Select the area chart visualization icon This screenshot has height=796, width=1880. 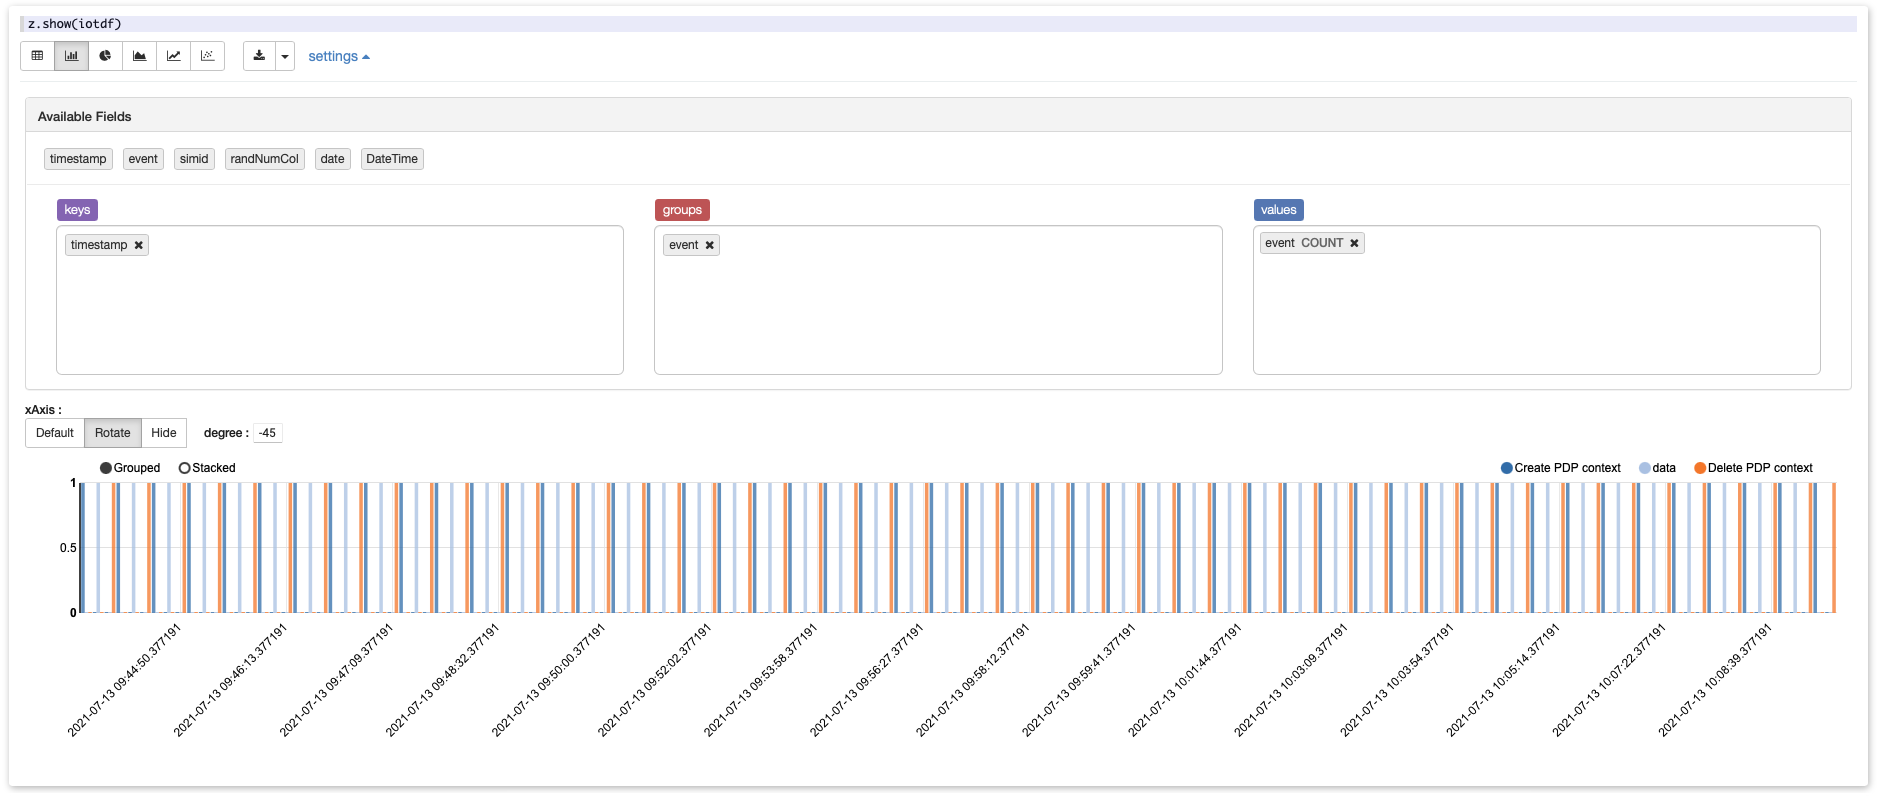[x=139, y=56]
